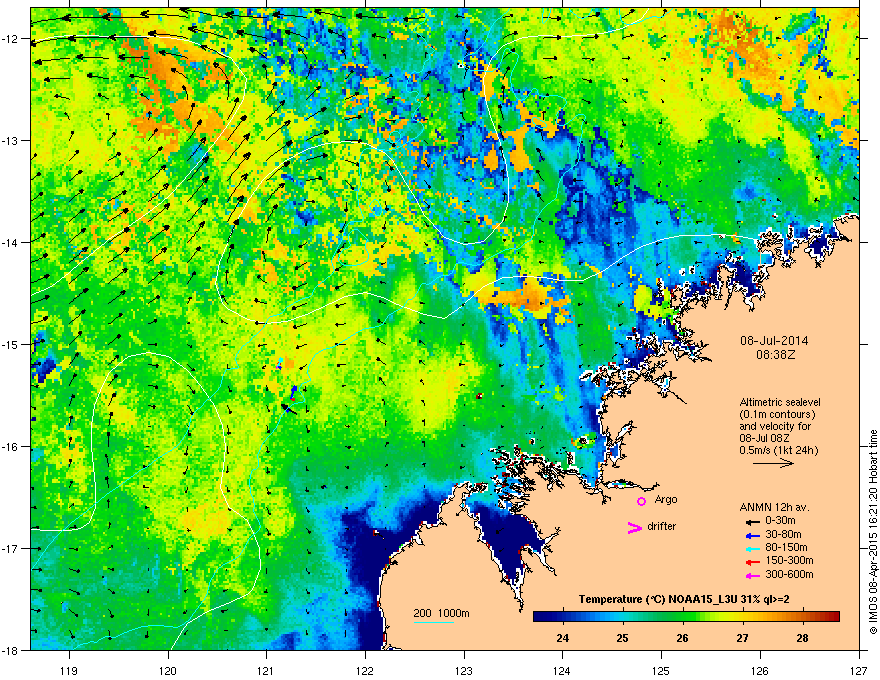The height and width of the screenshot is (680, 880).
Task: Click the '30-80m' depth label
Action: point(783,535)
